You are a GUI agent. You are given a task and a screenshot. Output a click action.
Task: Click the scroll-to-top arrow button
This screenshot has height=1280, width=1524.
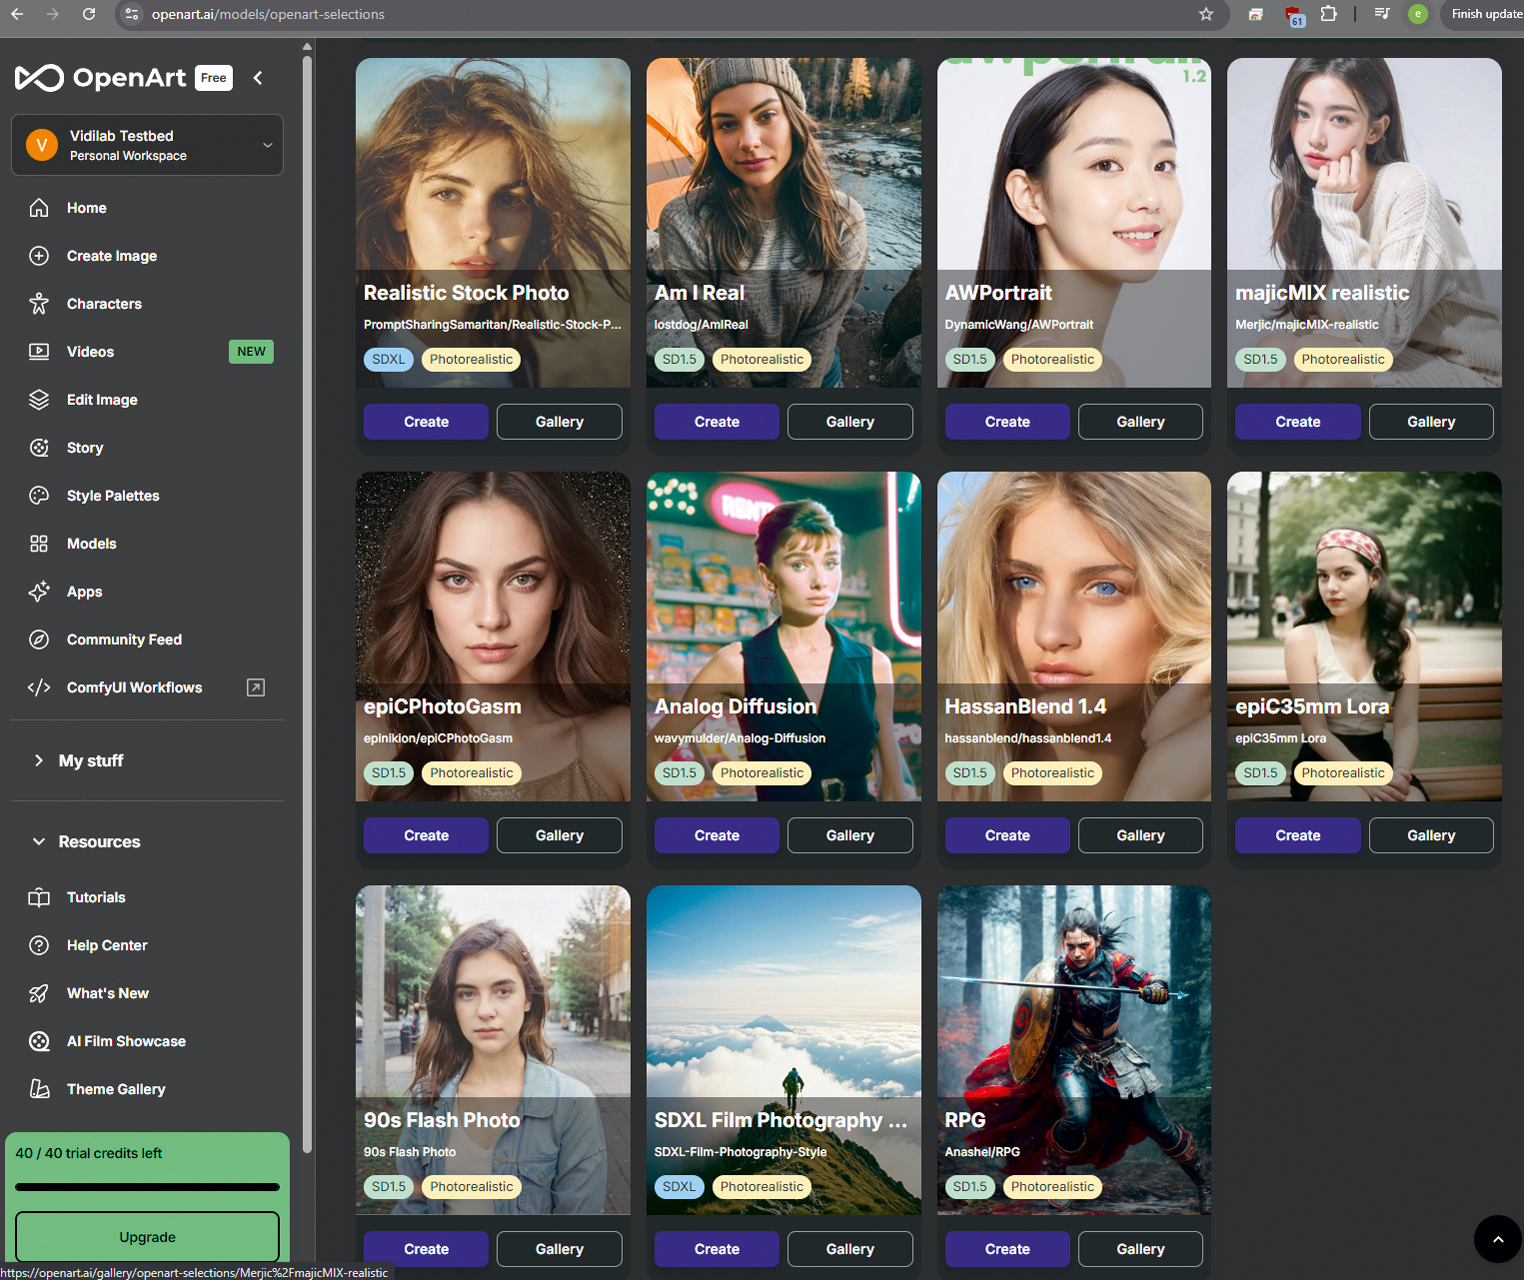tap(1497, 1239)
